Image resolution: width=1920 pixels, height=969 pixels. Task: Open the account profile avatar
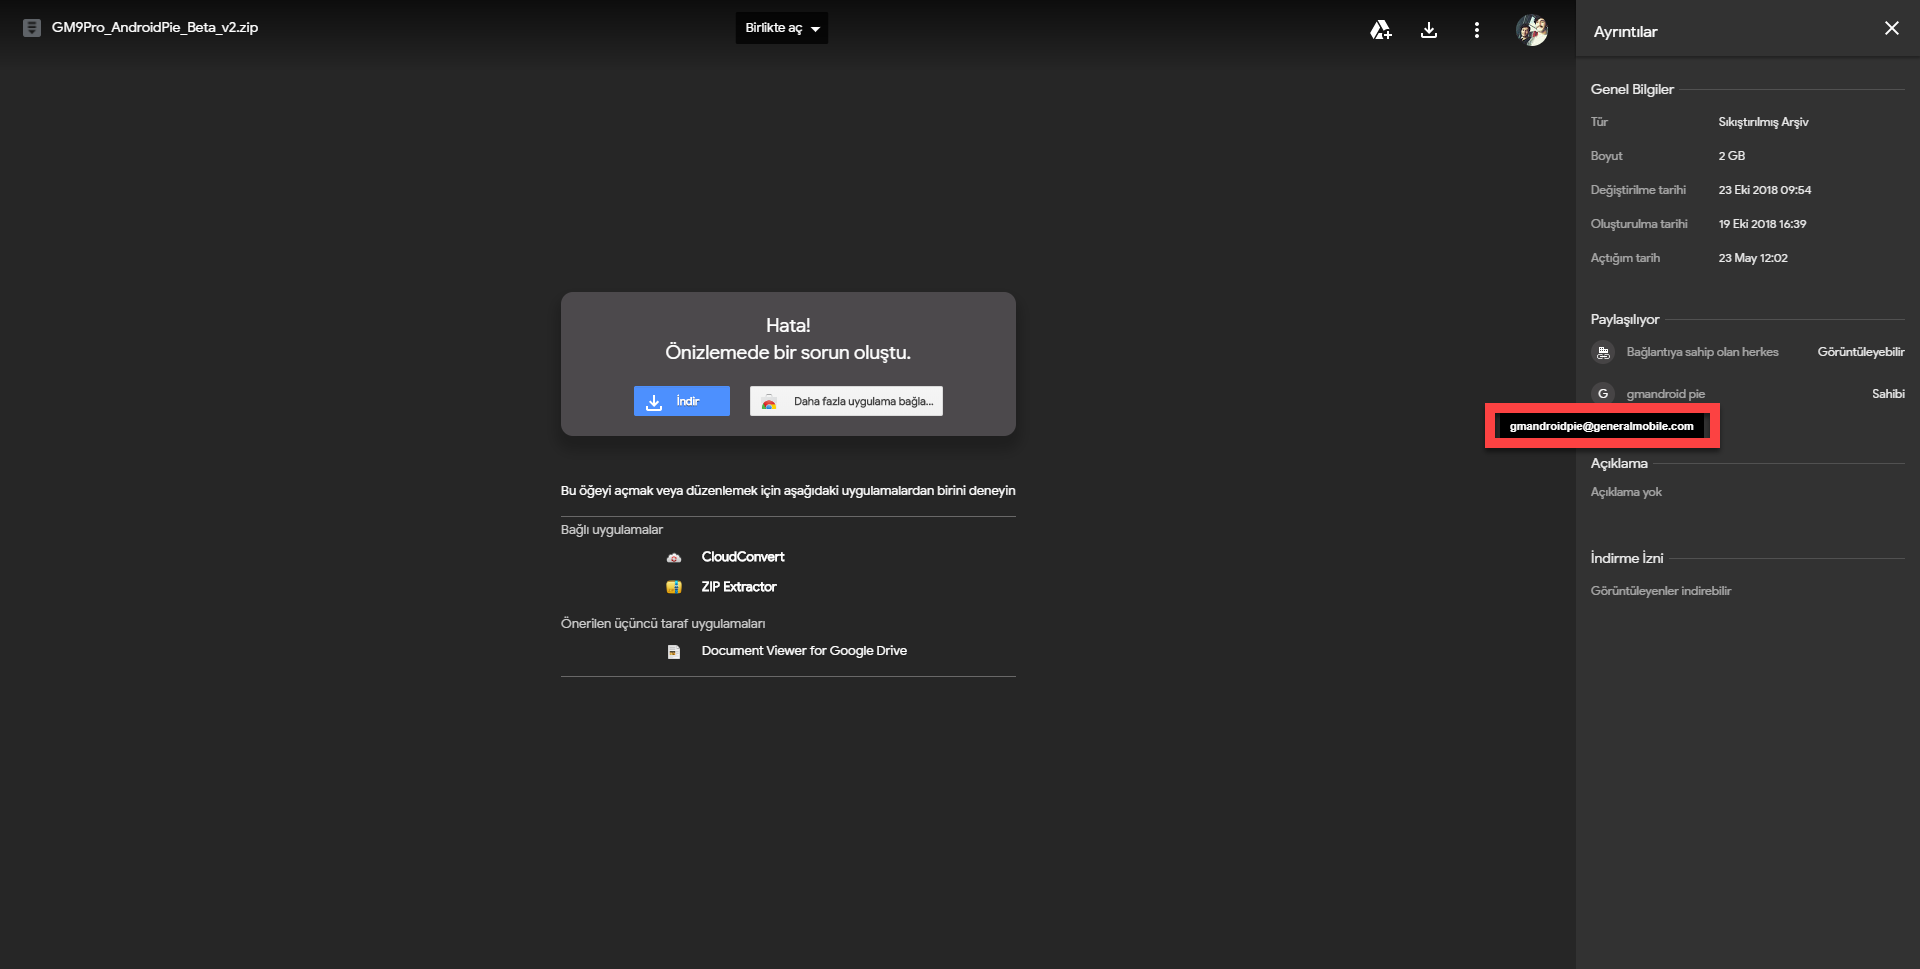coord(1532,30)
